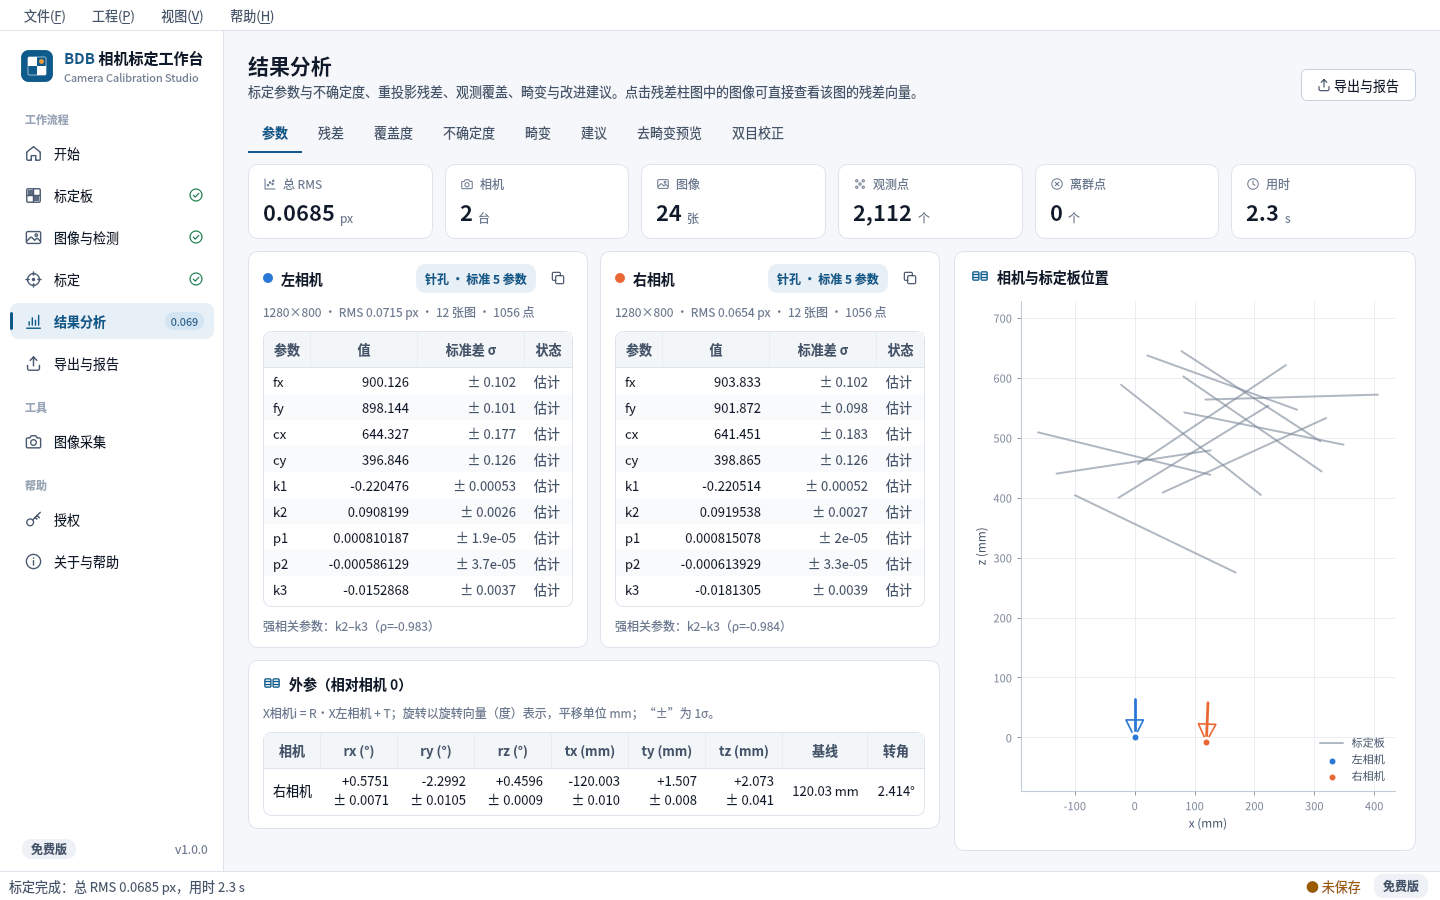The image size is (1440, 900).
Task: Click left camera fx value 900.126
Action: pos(385,382)
